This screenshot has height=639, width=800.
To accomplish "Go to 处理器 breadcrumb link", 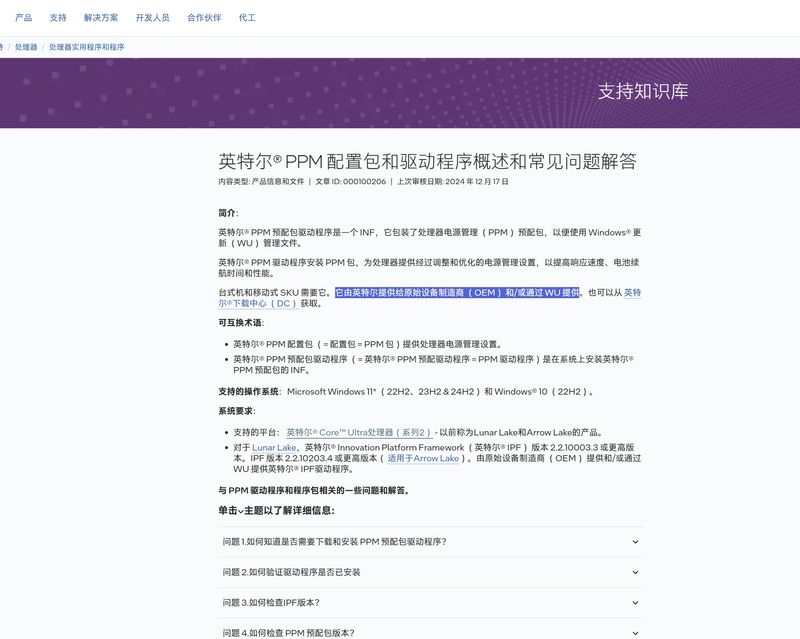I will [26, 47].
